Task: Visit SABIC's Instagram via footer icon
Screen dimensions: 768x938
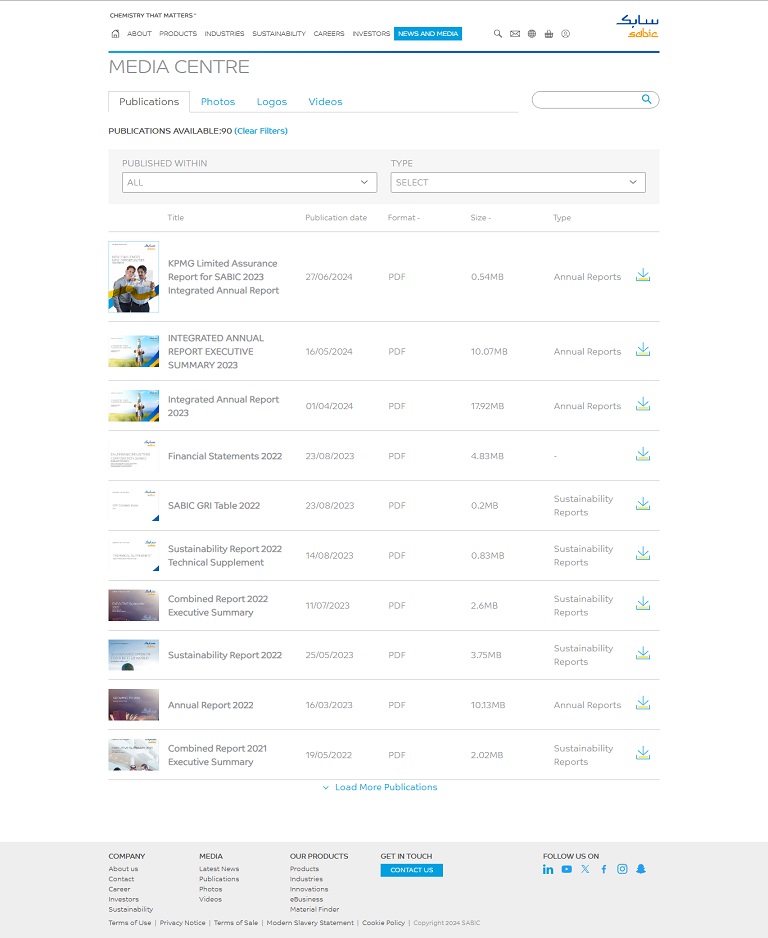Action: [x=622, y=869]
